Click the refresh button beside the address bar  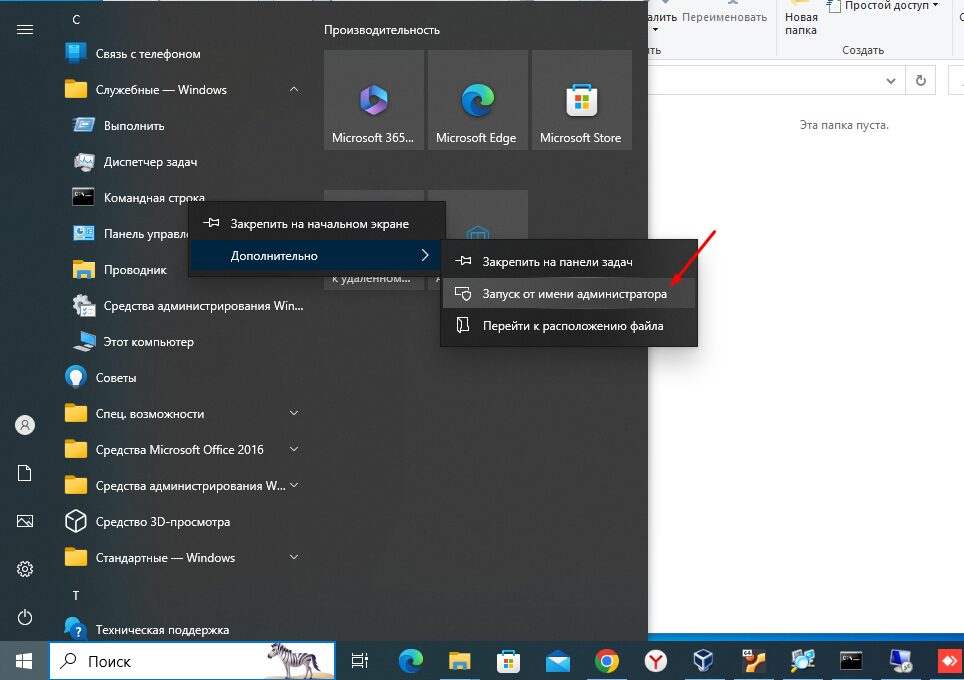pos(920,80)
